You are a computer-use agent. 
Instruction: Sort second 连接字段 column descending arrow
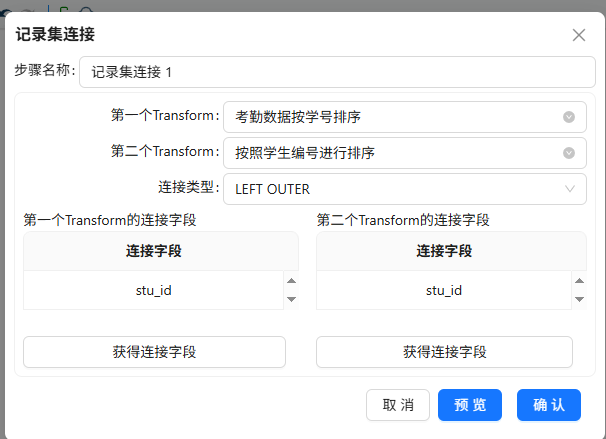coord(579,299)
